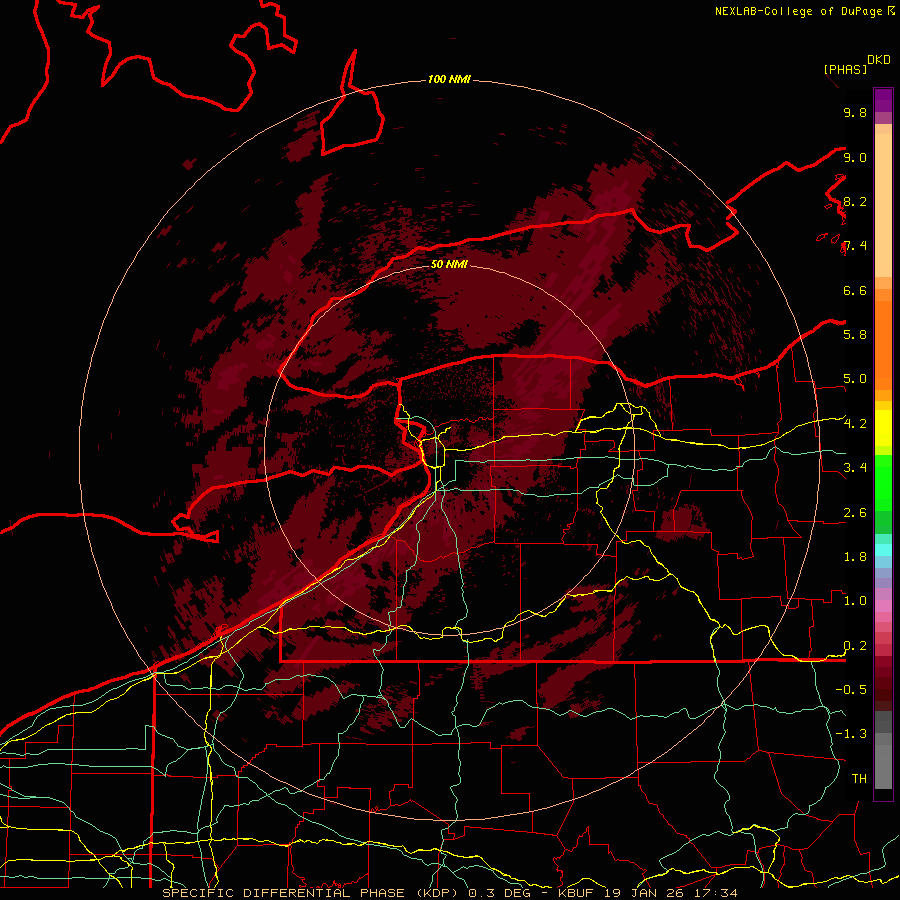
Task: Select the 100 NMI range ring label
Action: coord(449,79)
